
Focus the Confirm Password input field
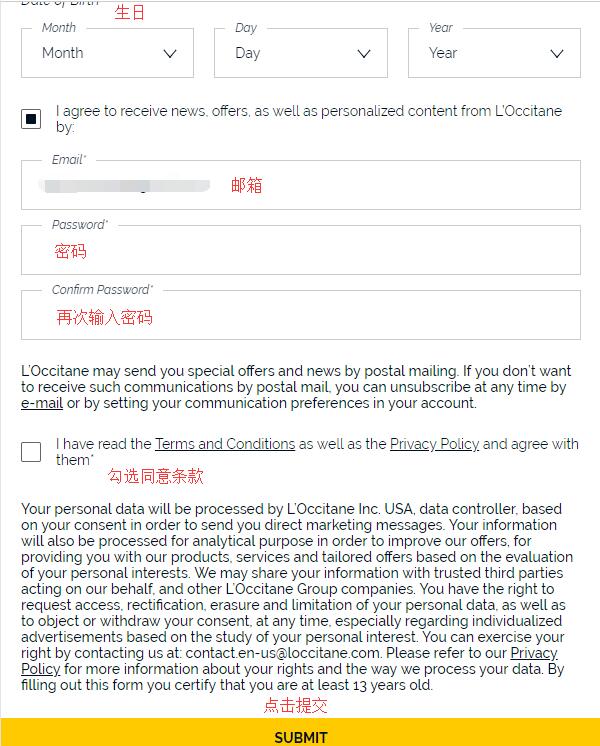(301, 315)
